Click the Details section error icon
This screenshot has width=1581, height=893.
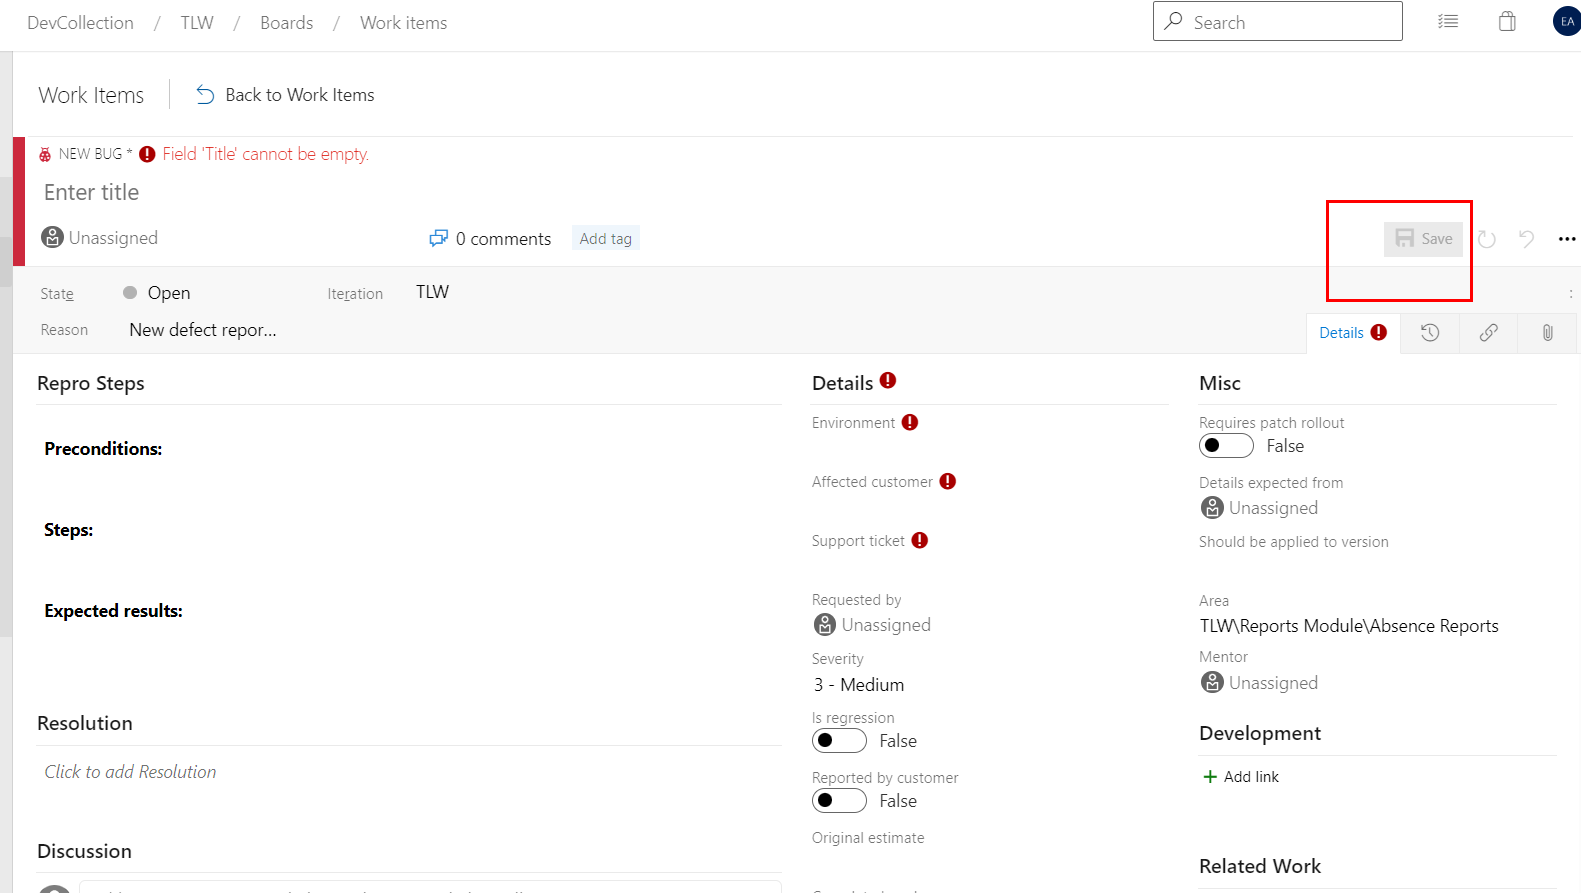888,380
